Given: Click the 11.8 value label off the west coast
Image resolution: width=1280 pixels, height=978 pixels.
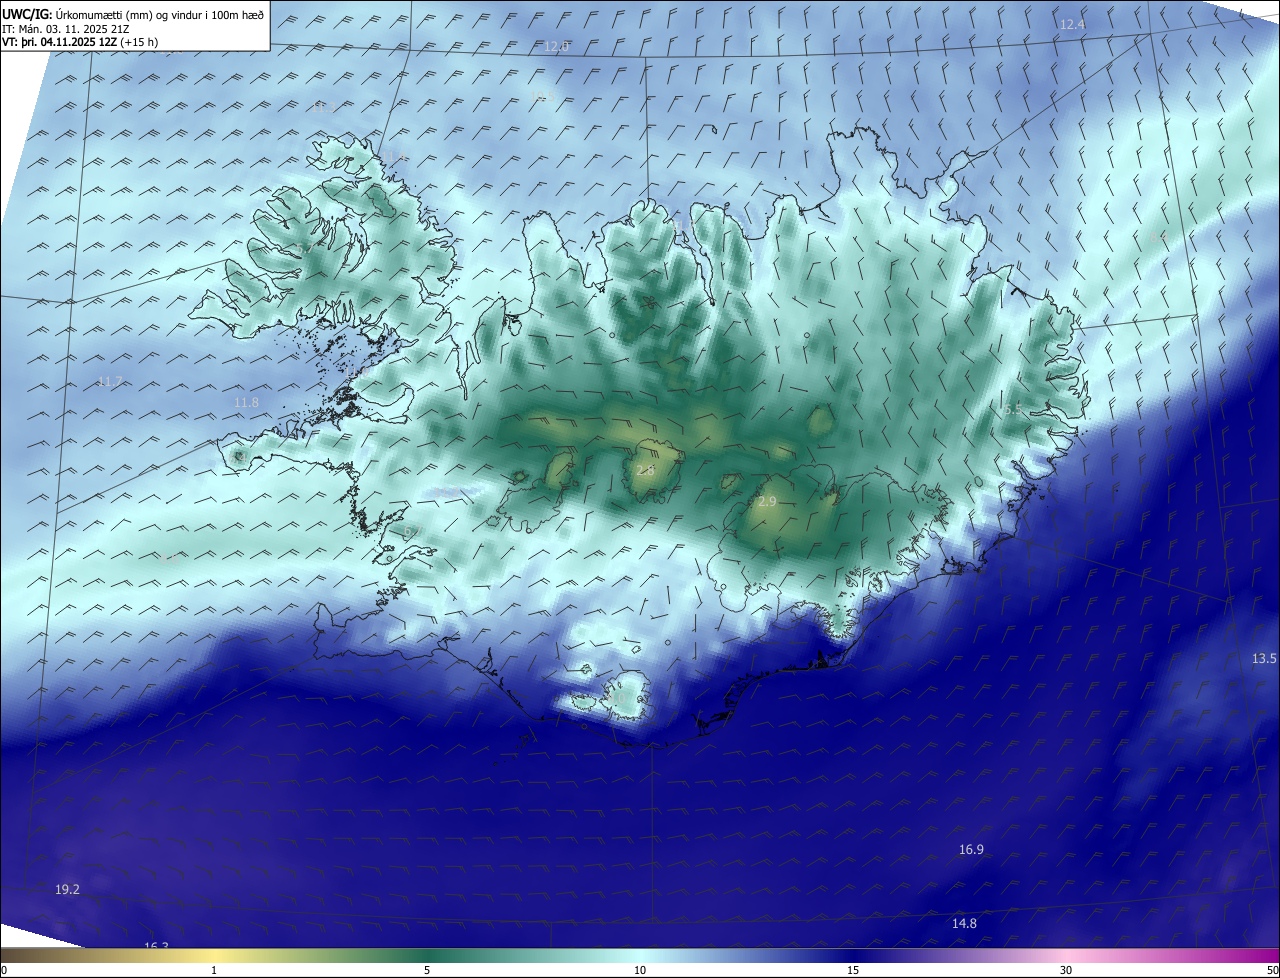Looking at the screenshot, I should coord(246,403).
